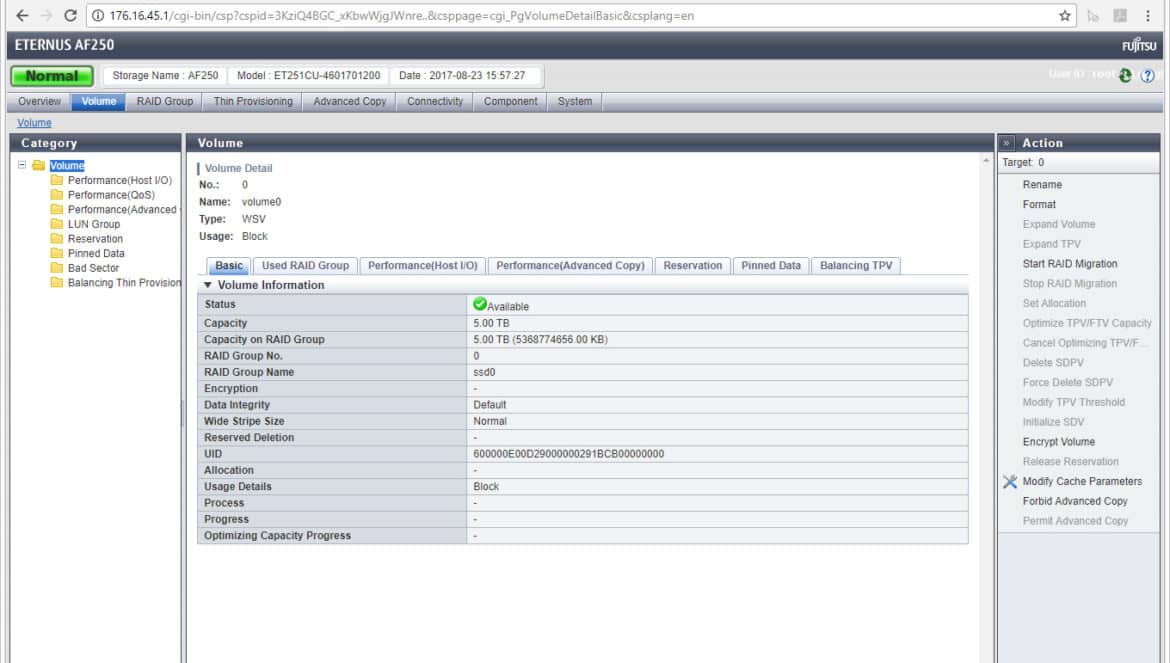Click the Target: 0 text in Action pane
1170x663 pixels.
click(1023, 163)
